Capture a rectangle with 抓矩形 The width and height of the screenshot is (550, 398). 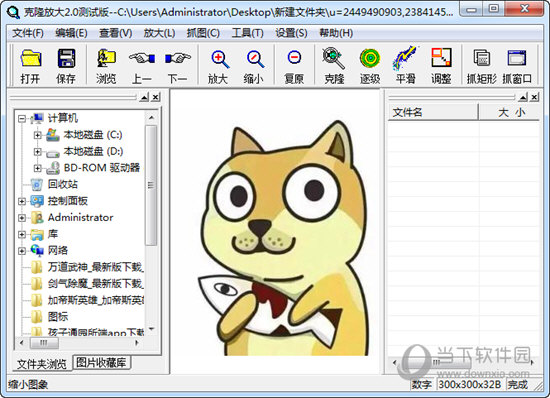coord(482,66)
